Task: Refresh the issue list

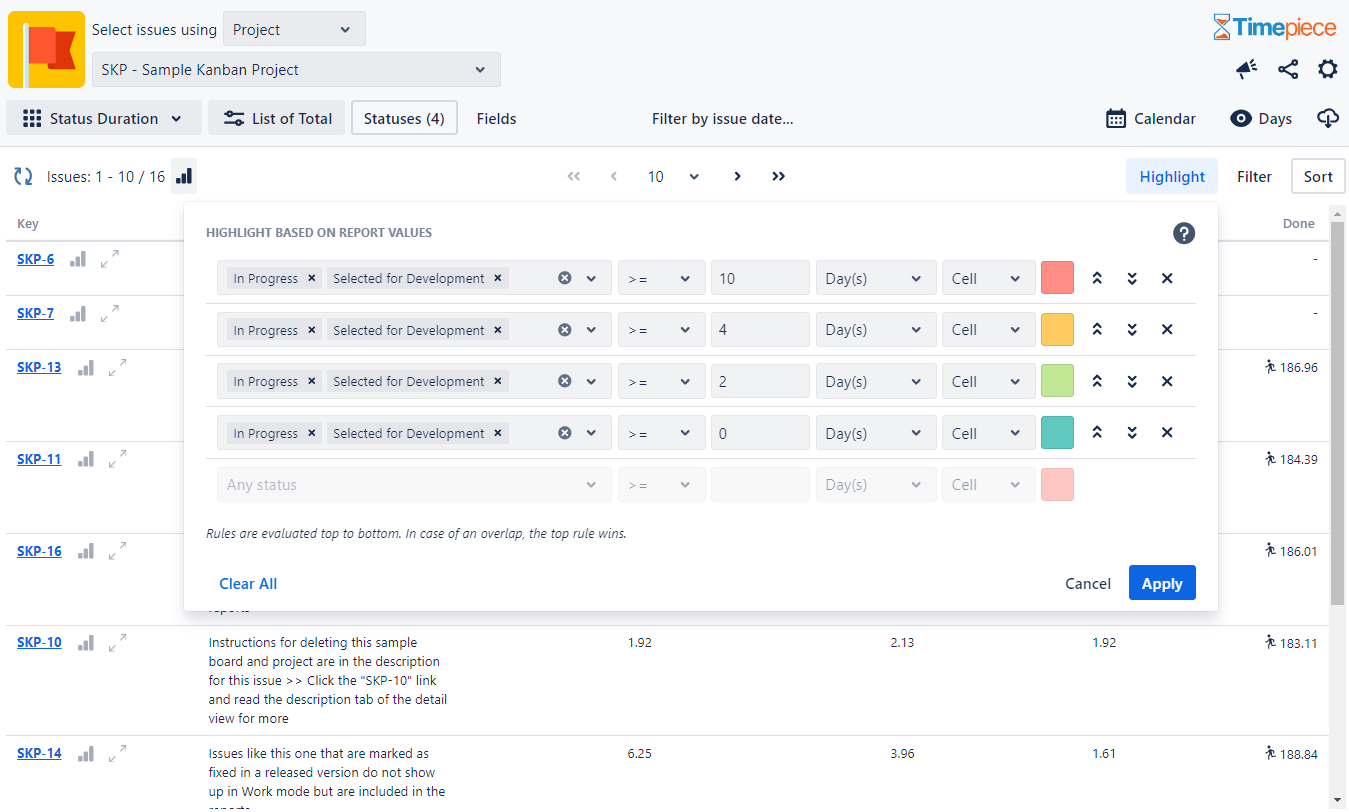Action: click(x=23, y=177)
